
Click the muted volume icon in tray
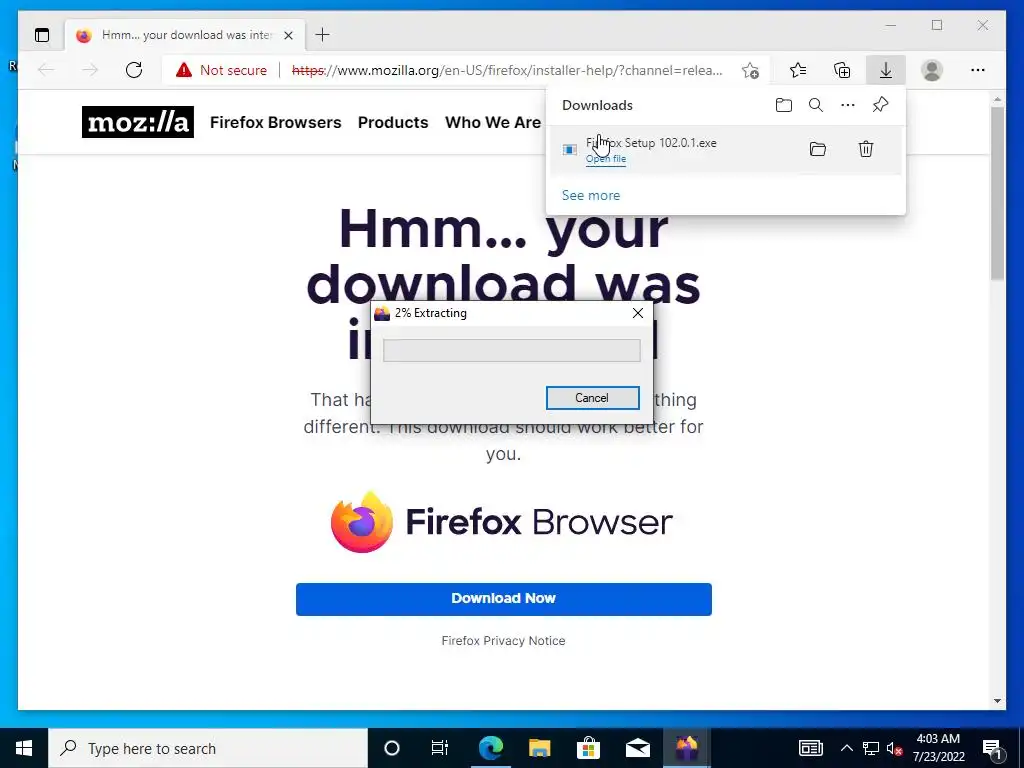pyautogui.click(x=894, y=748)
